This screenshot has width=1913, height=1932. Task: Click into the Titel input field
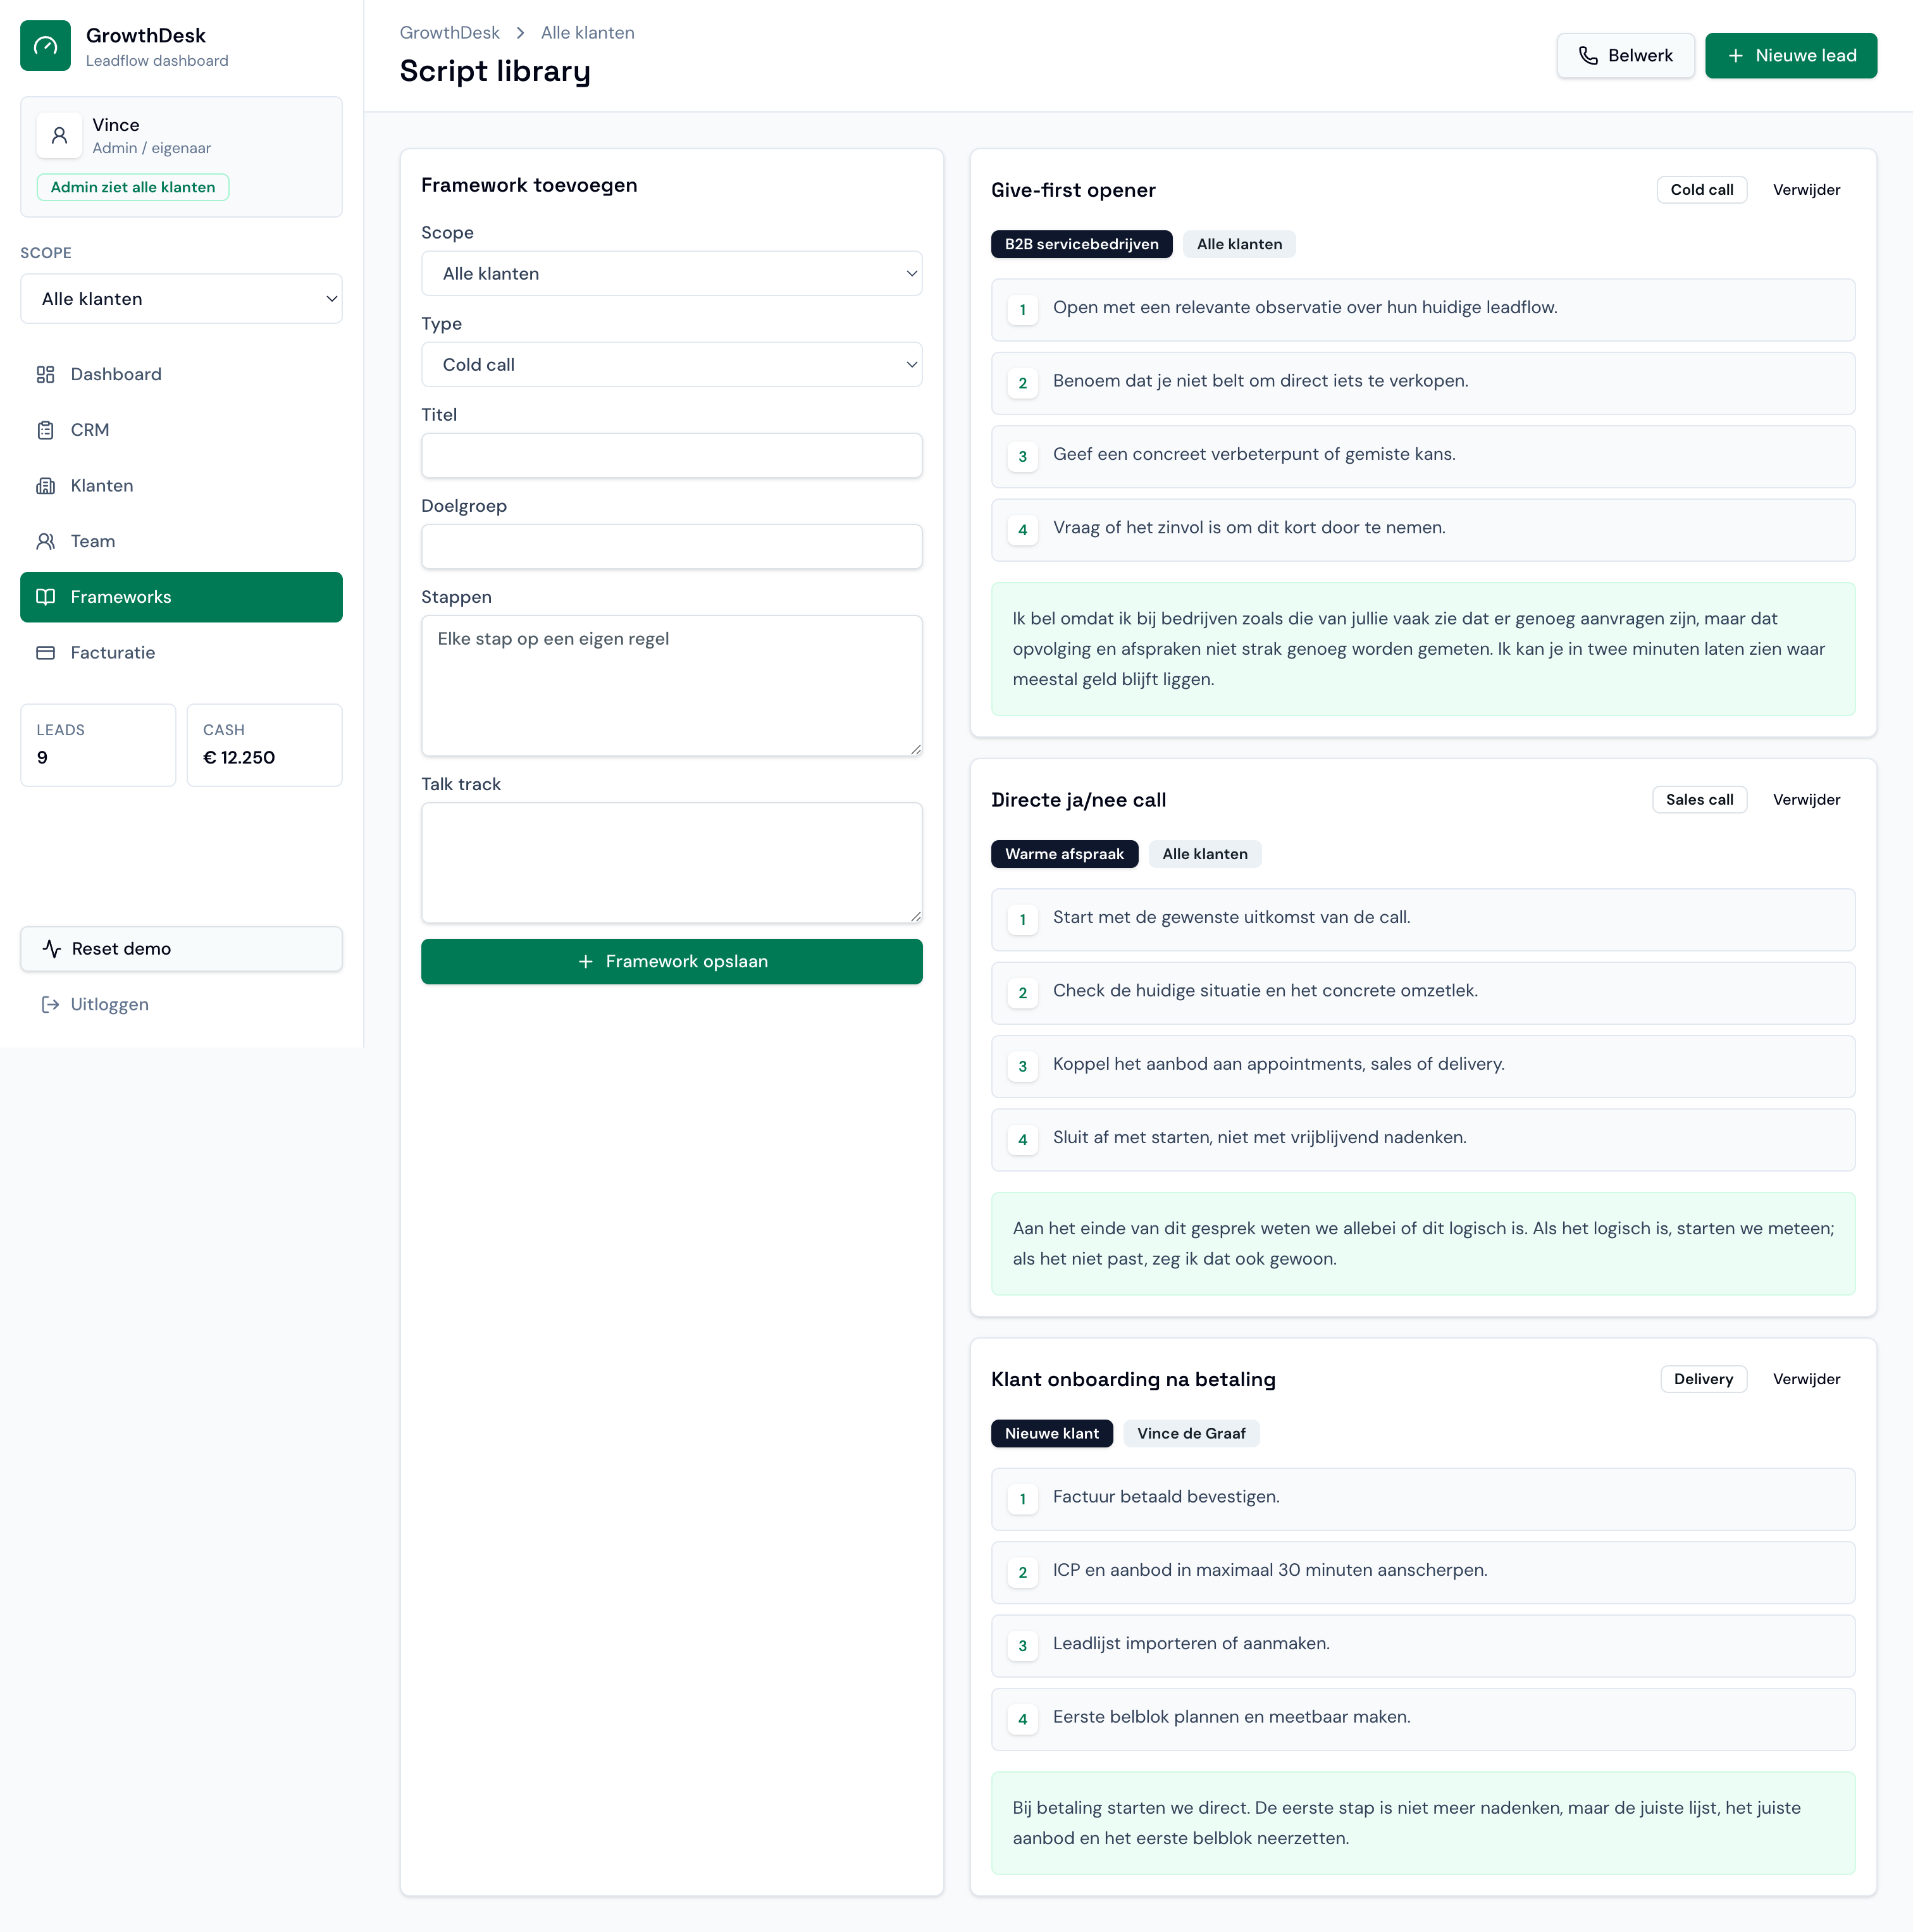tap(671, 456)
